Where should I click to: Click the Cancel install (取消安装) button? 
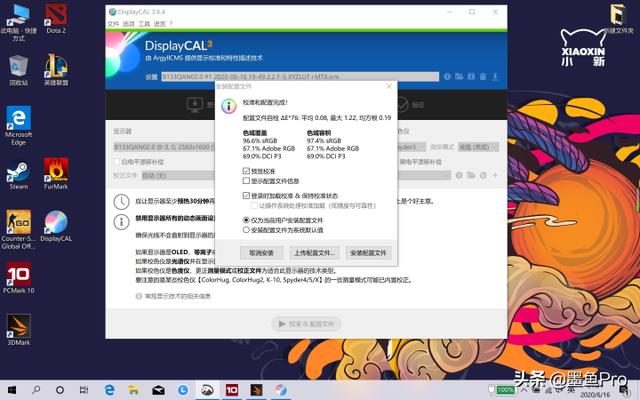point(261,253)
